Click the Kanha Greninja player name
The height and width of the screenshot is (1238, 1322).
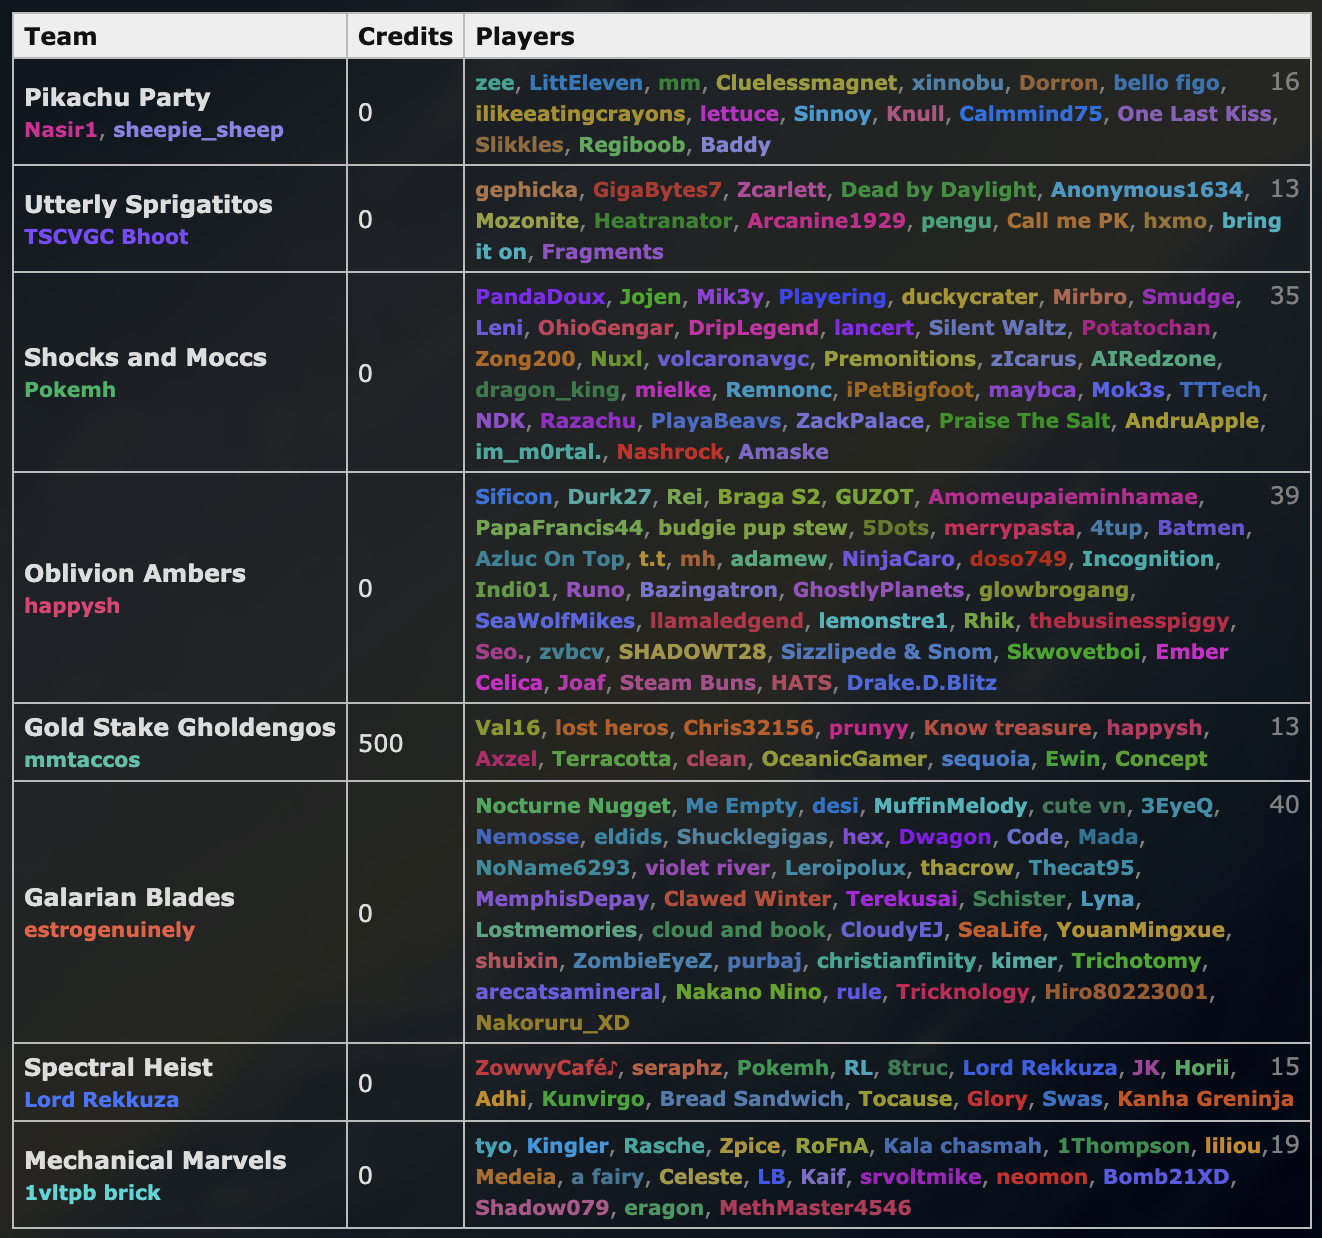[1205, 1099]
